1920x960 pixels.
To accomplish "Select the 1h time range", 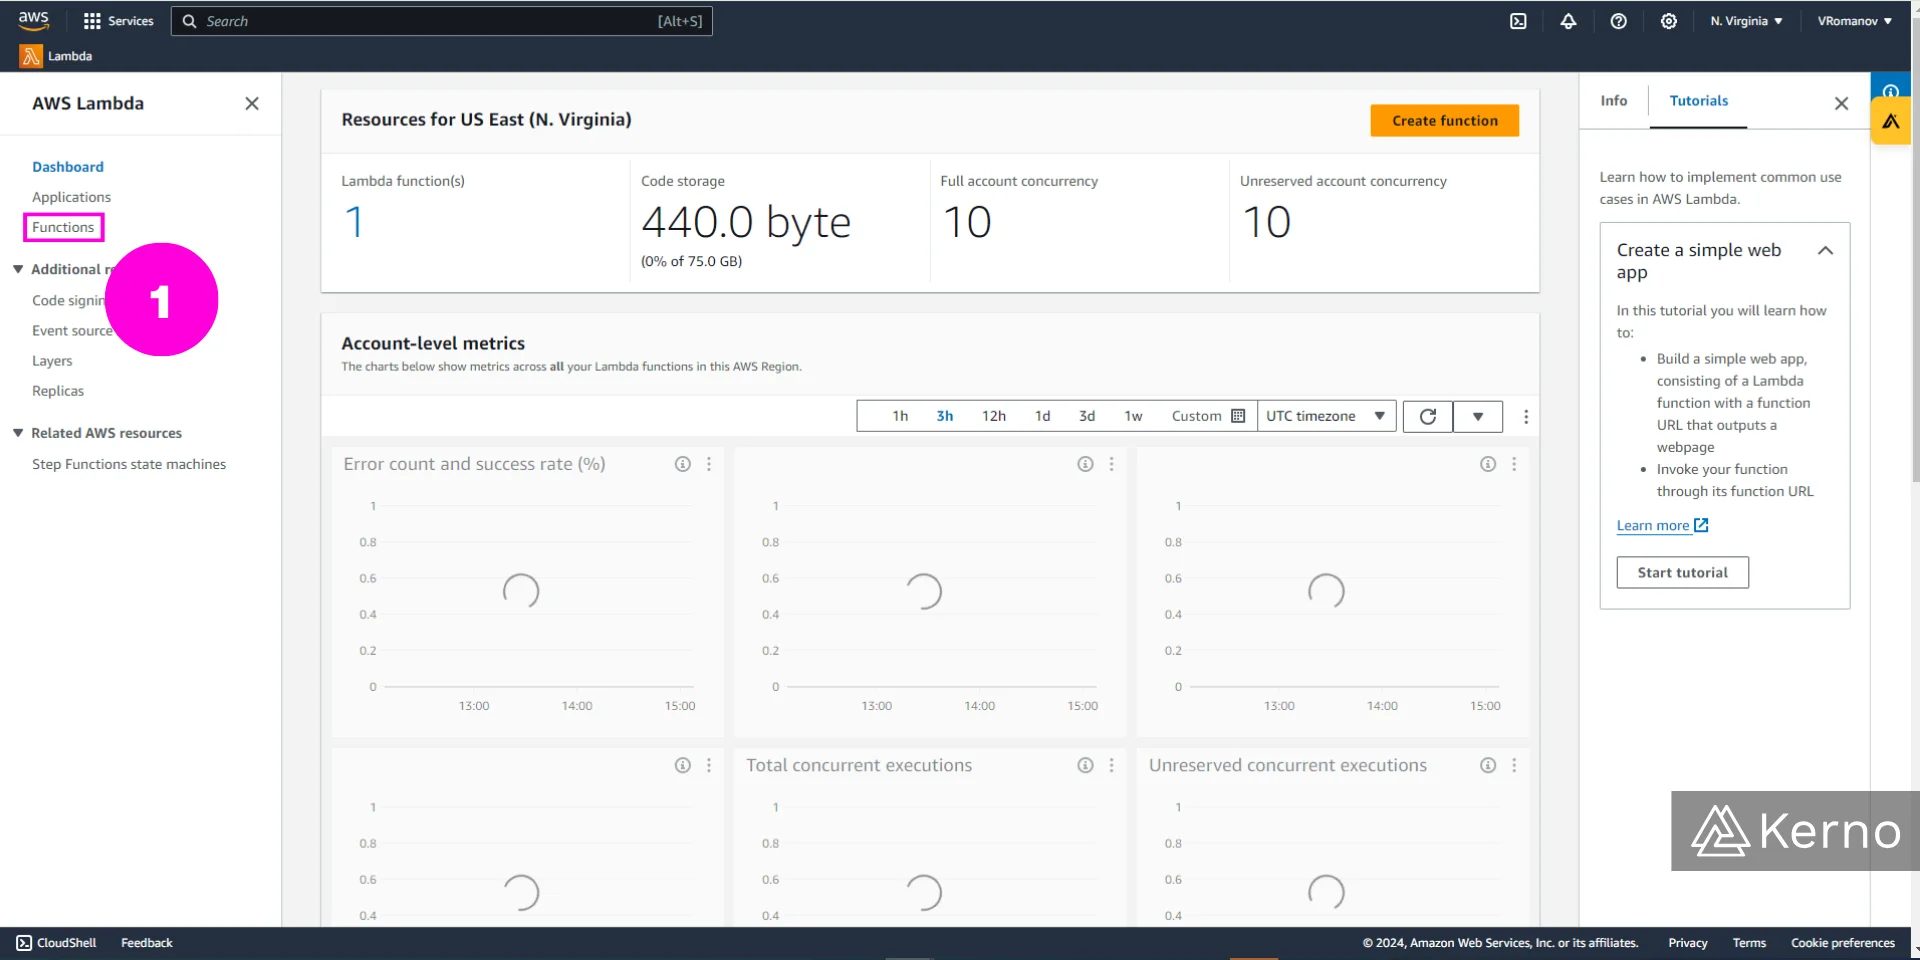I will (900, 416).
